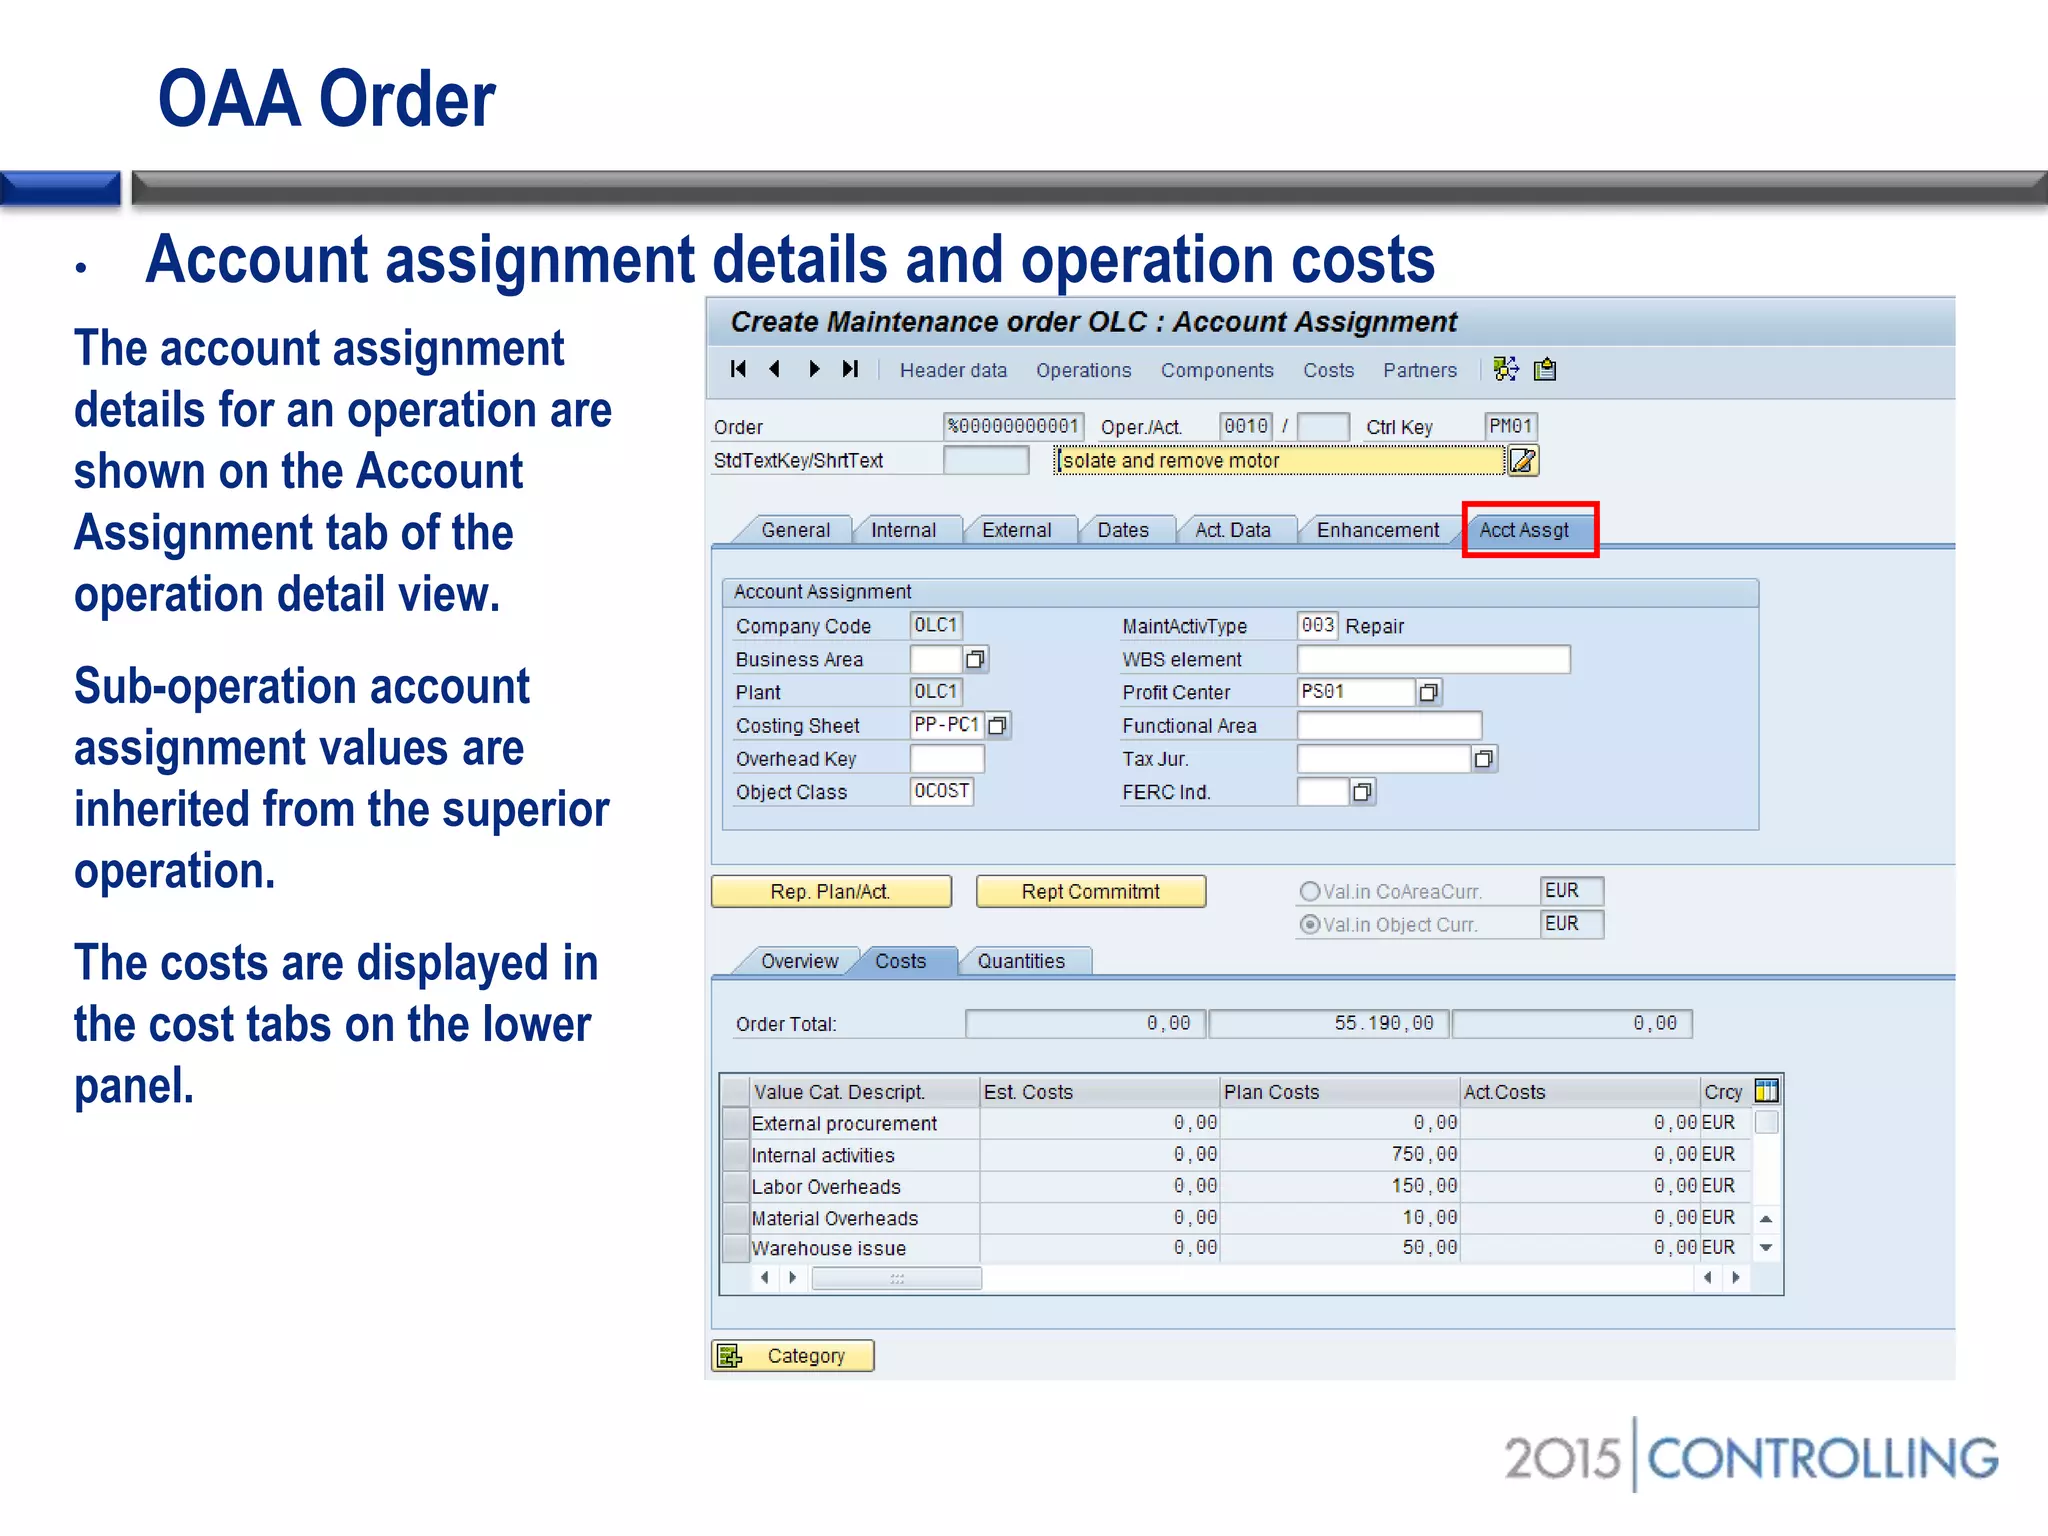Go to first operation arrow icon

pos(738,369)
